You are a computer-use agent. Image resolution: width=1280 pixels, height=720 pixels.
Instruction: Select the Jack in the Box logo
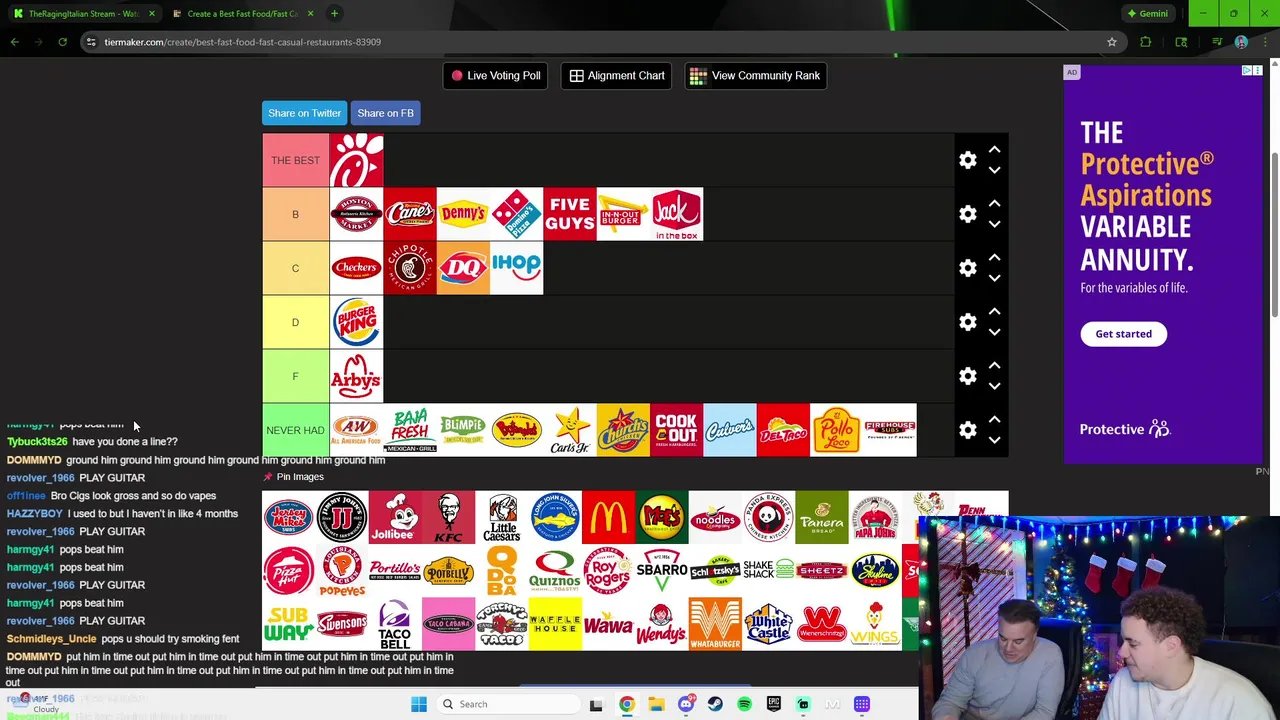coord(677,214)
